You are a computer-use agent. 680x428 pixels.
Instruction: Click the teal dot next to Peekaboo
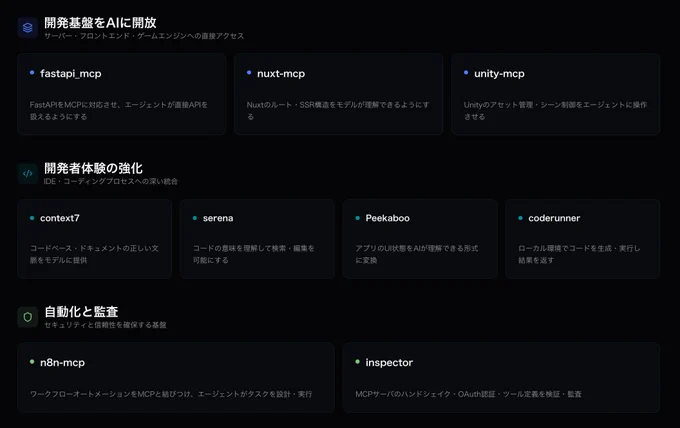357,218
